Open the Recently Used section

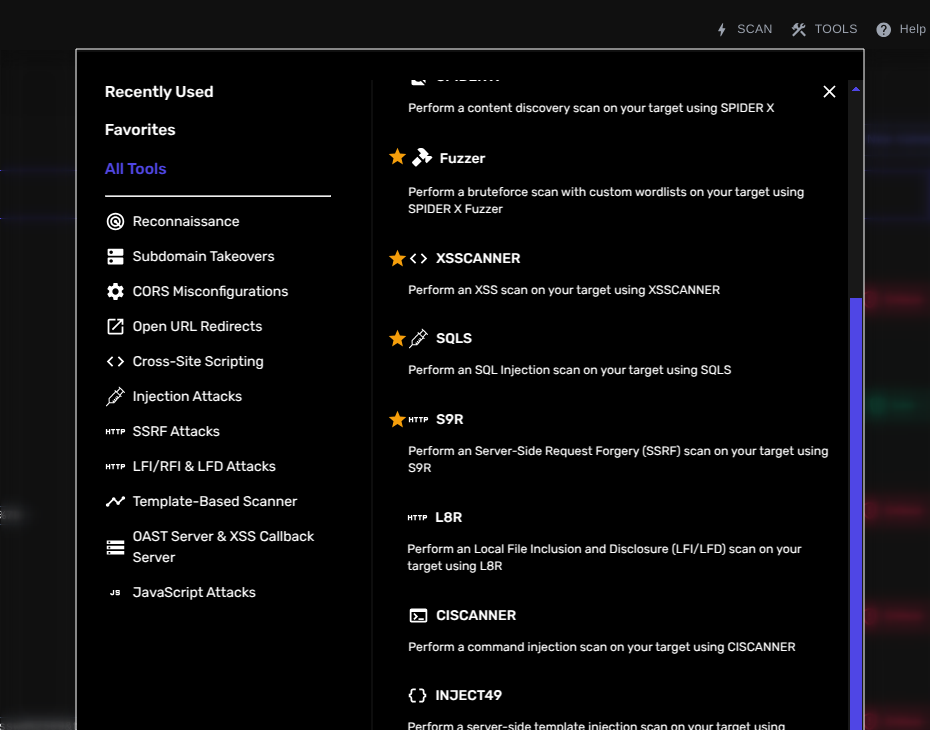[x=159, y=91]
